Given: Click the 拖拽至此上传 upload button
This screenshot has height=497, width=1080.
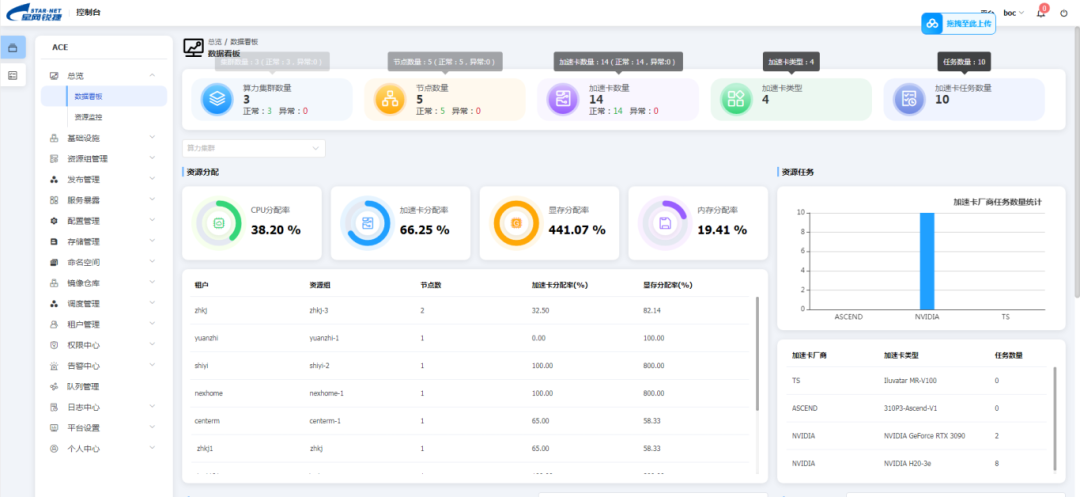Looking at the screenshot, I should point(957,23).
